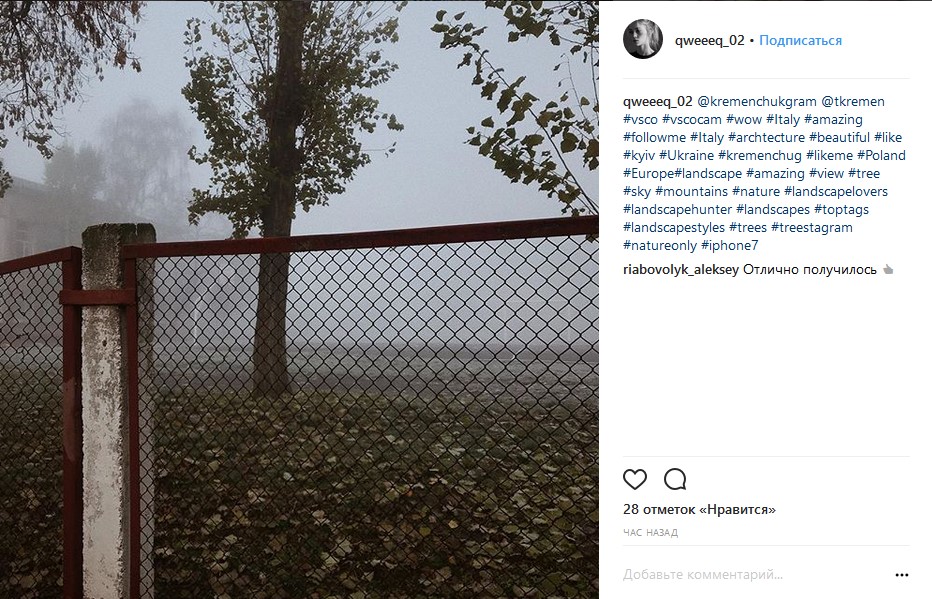Like the post with heart icon
The width and height of the screenshot is (932, 599).
[x=635, y=479]
